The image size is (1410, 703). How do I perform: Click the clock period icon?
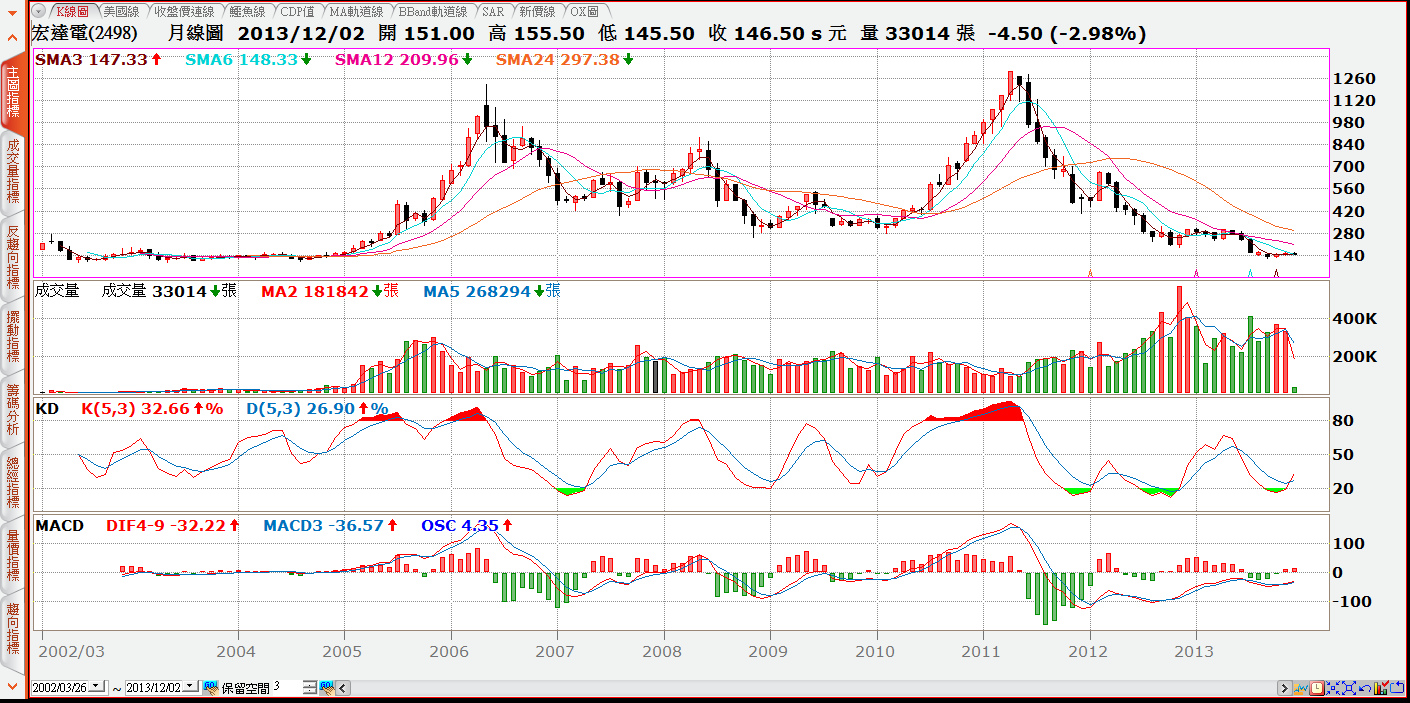pyautogui.click(x=1317, y=688)
